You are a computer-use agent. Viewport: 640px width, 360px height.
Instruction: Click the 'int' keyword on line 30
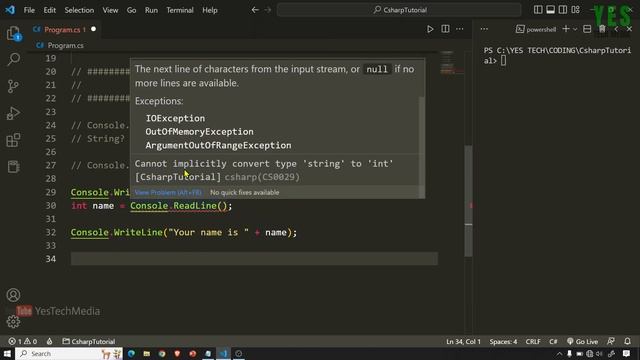[x=79, y=206]
